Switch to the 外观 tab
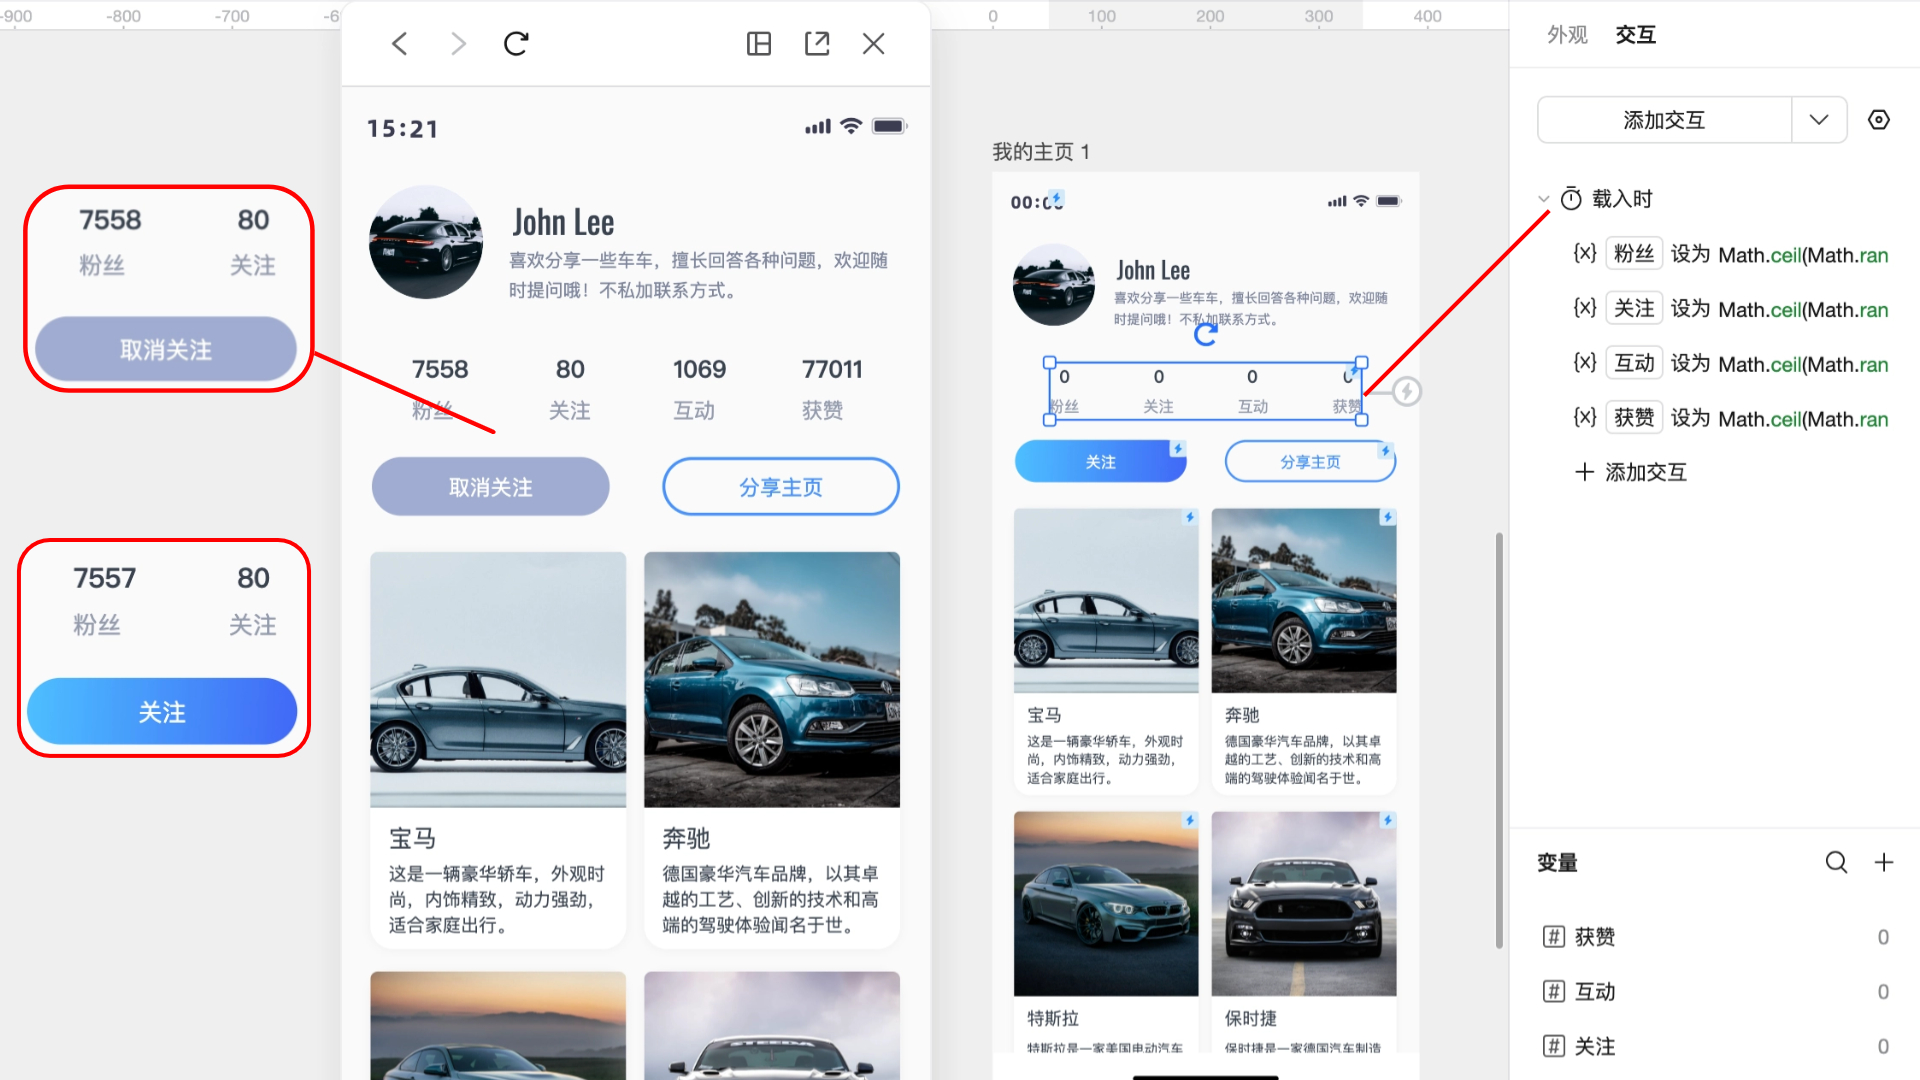Viewport: 1920px width, 1080px height. point(1567,35)
